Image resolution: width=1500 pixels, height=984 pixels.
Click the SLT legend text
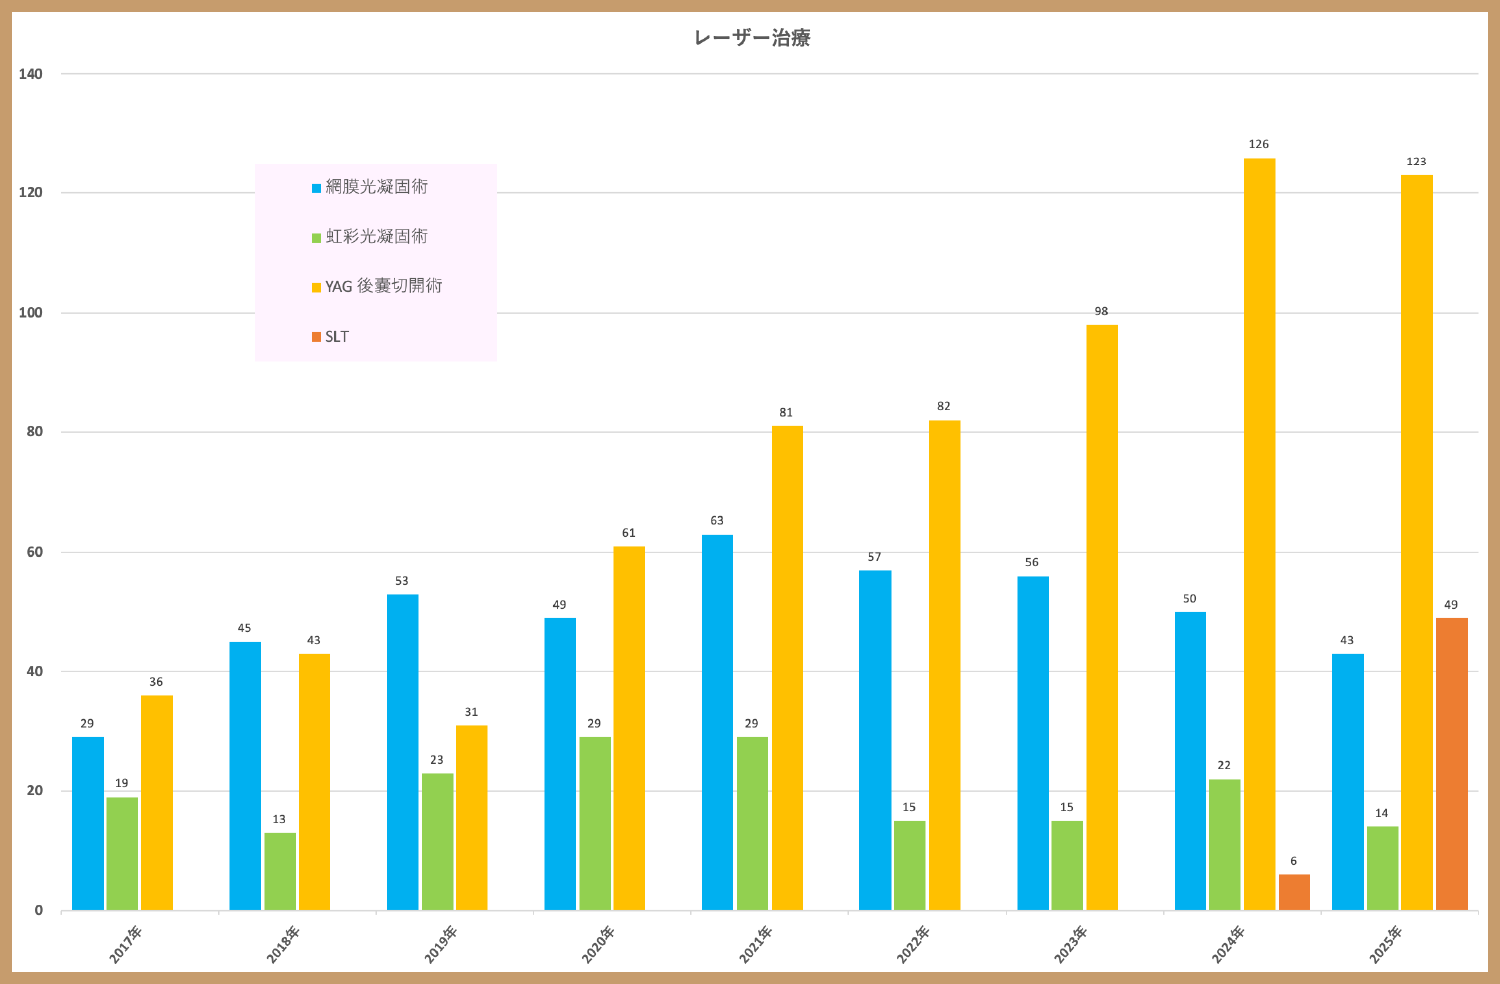337,337
